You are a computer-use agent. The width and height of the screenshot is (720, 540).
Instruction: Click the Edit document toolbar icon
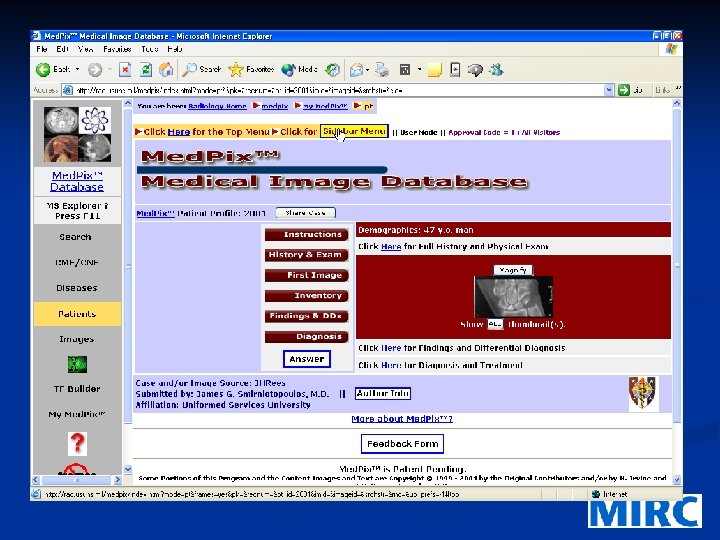click(405, 70)
